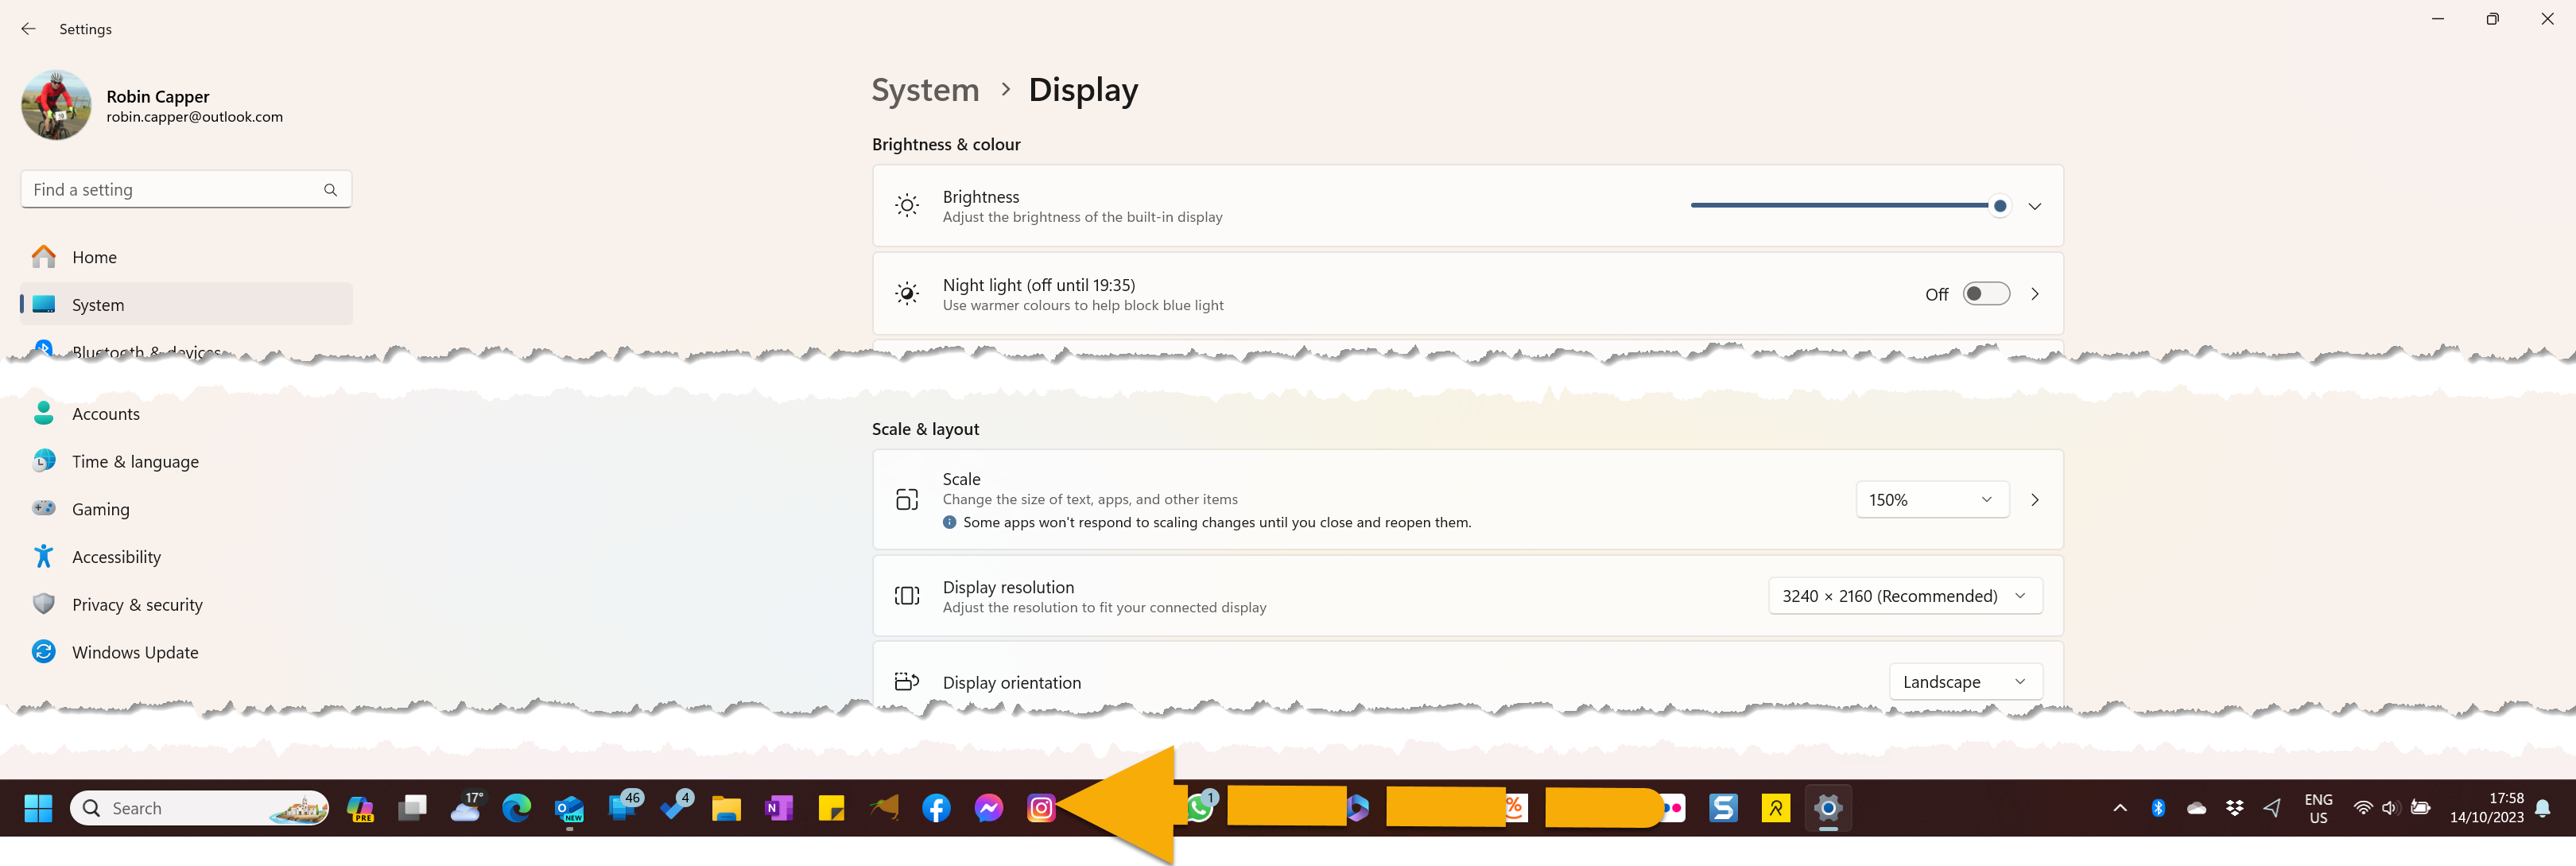The height and width of the screenshot is (866, 2576).
Task: Open the Sticky Notes taskbar app
Action: (831, 808)
